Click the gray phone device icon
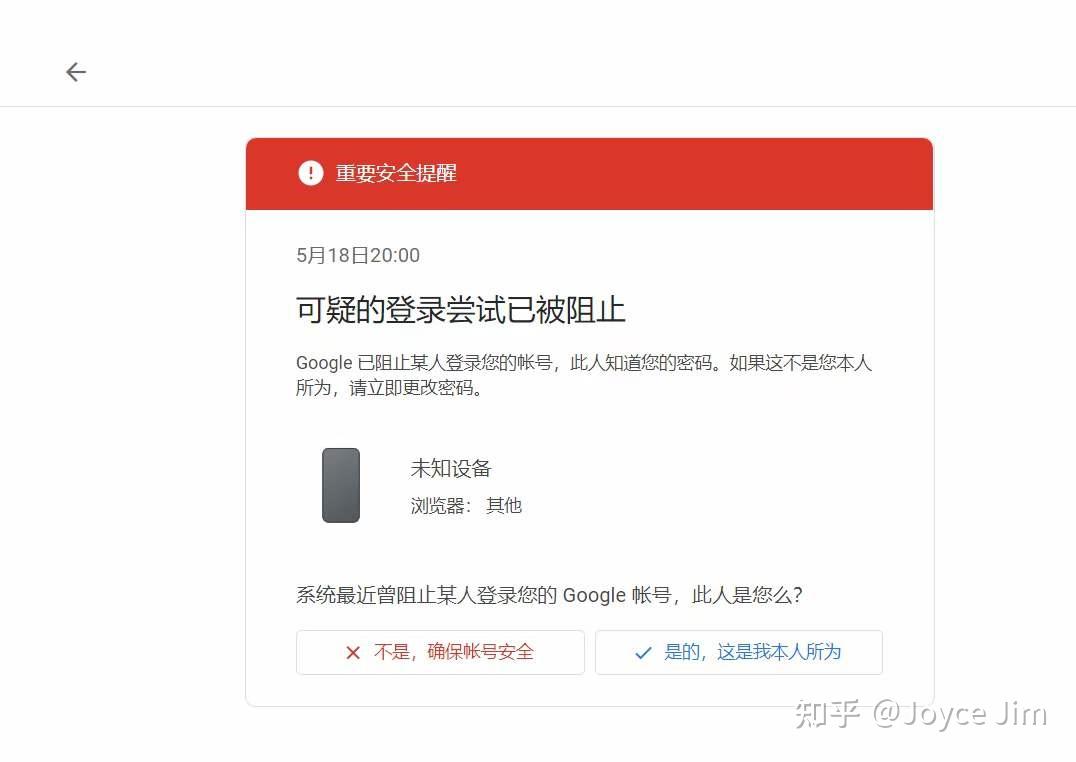The height and width of the screenshot is (762, 1076). (341, 485)
